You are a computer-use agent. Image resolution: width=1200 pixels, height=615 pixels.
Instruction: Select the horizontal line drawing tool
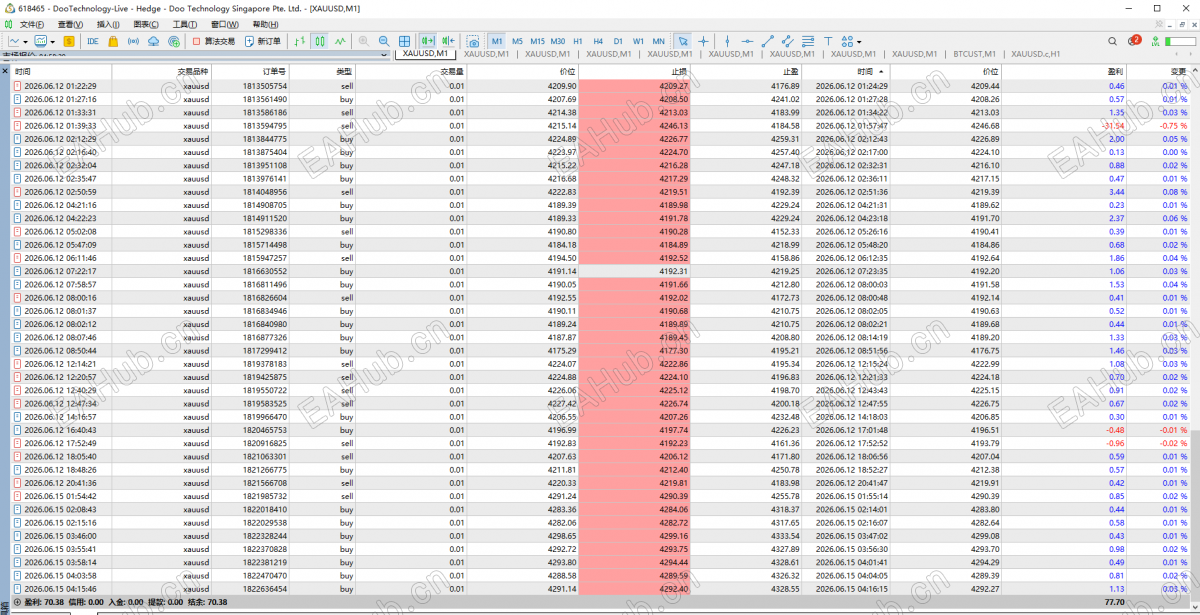tap(747, 41)
